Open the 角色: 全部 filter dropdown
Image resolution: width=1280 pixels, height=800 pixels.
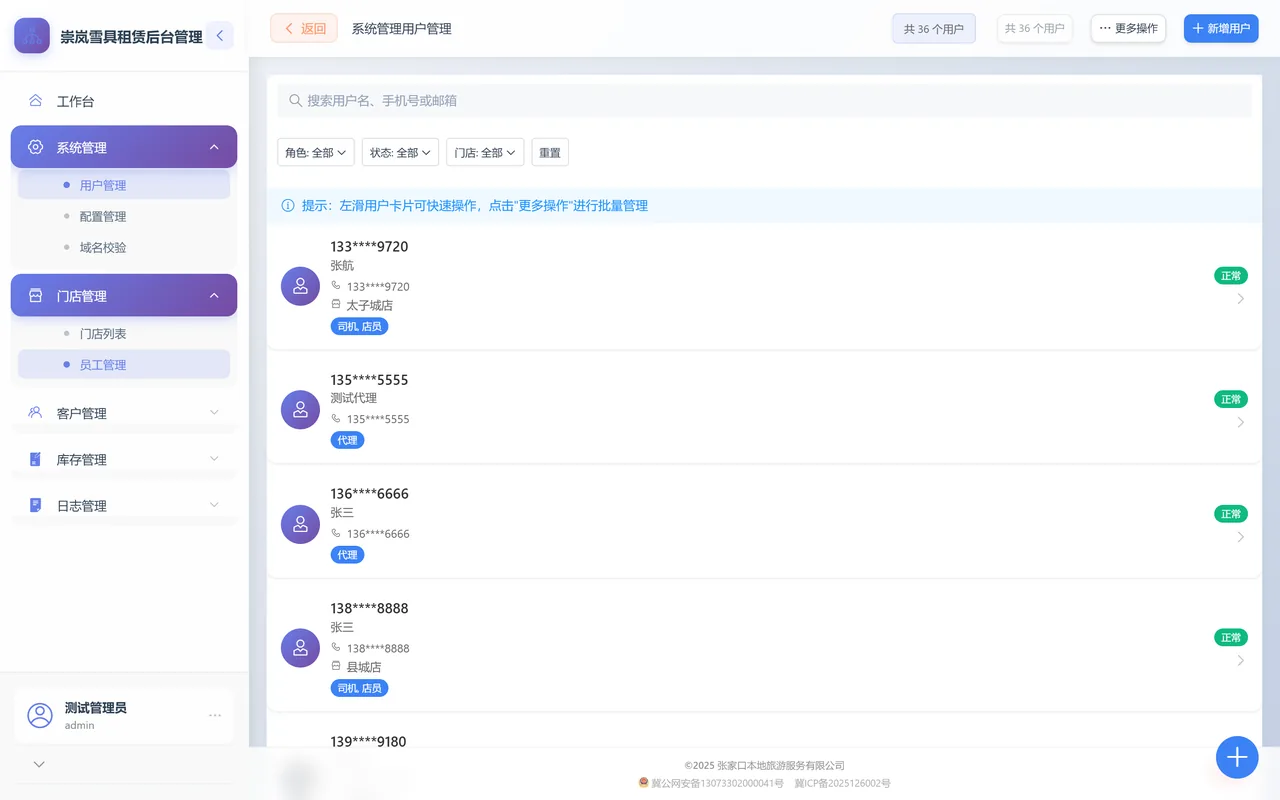click(x=316, y=152)
